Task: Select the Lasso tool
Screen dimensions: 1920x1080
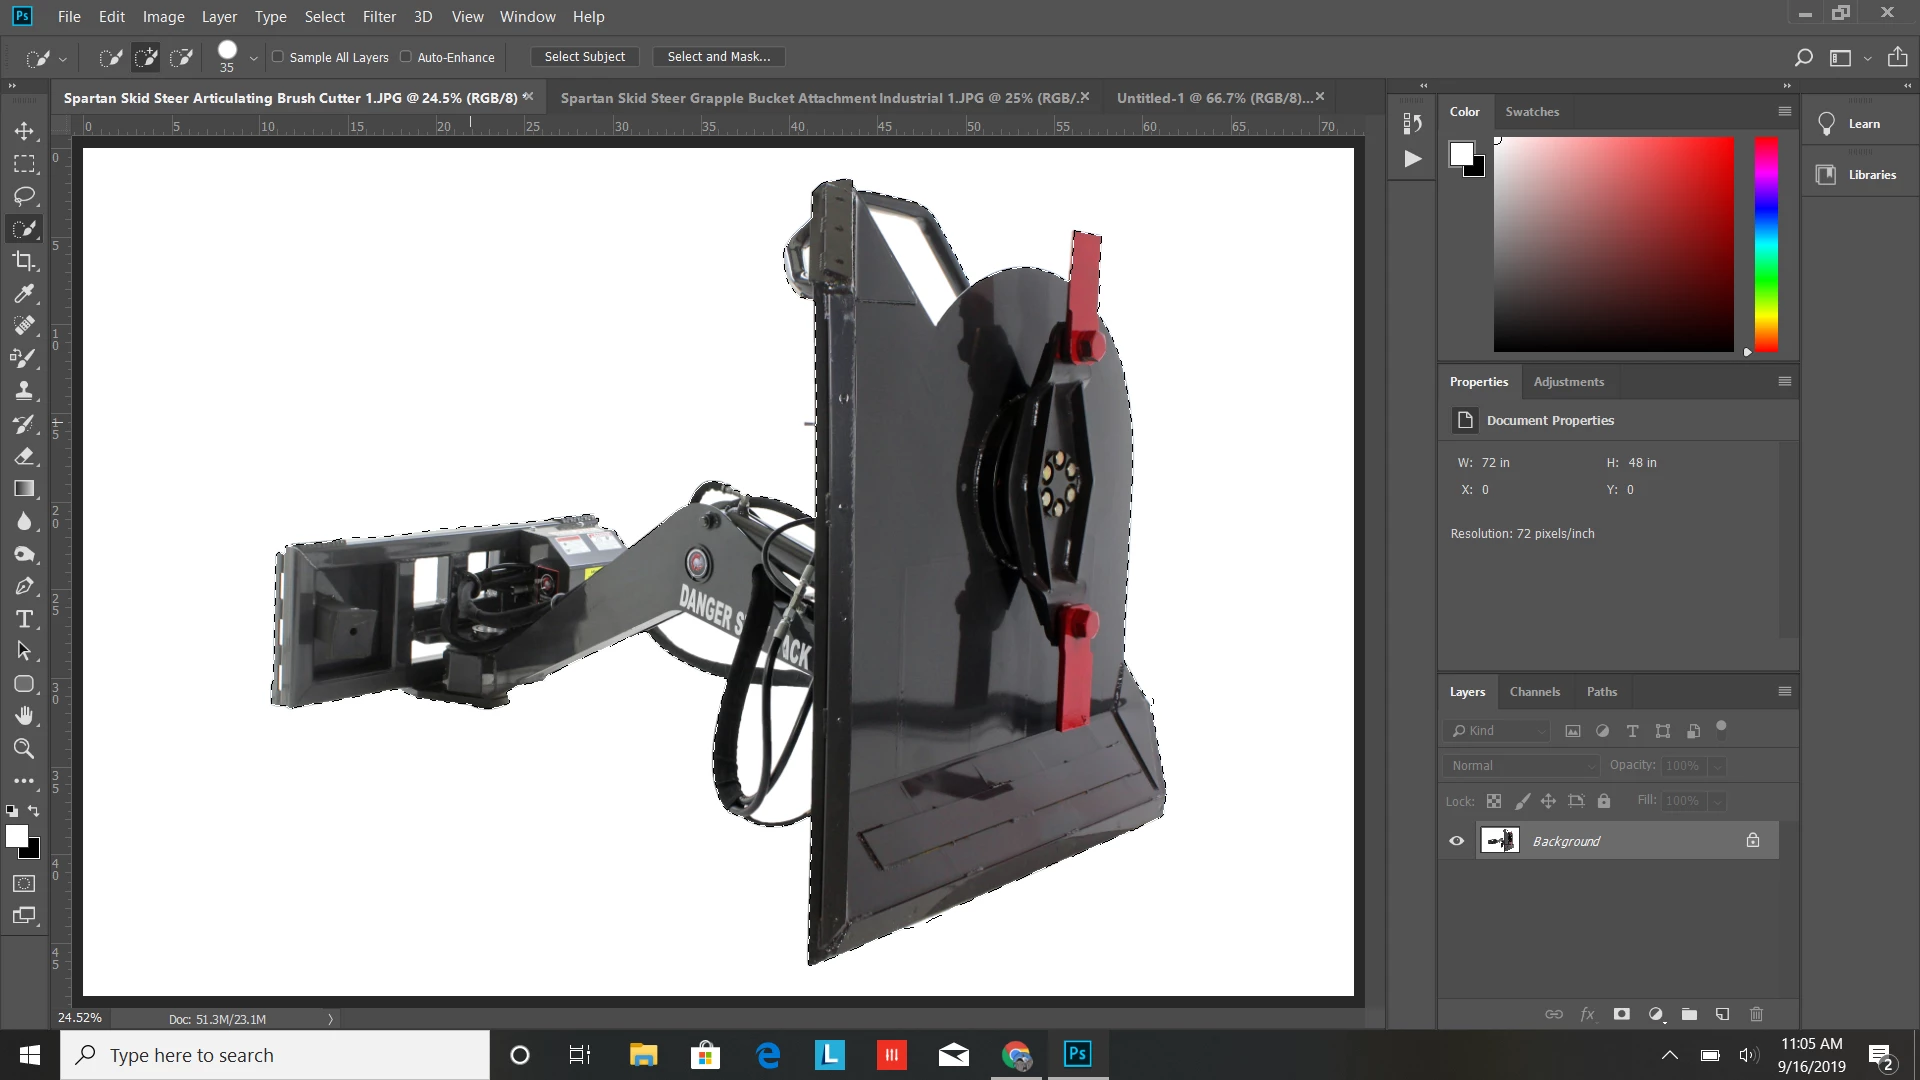Action: 24,196
